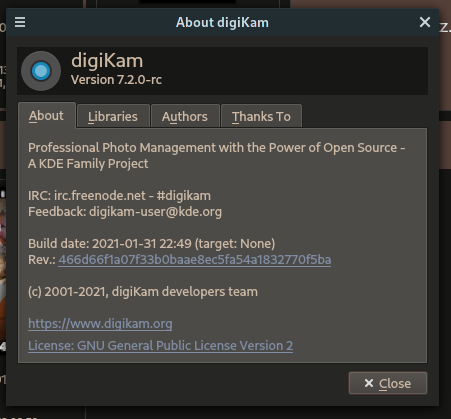Click the 'Build date: 2021-01-31 22:49' line
This screenshot has height=419, width=451.
[152, 244]
